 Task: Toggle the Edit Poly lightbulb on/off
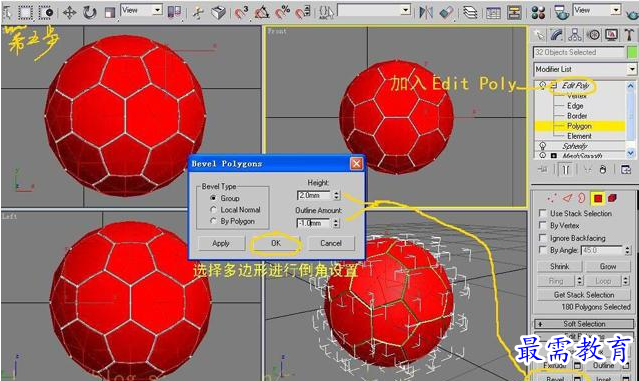point(542,85)
